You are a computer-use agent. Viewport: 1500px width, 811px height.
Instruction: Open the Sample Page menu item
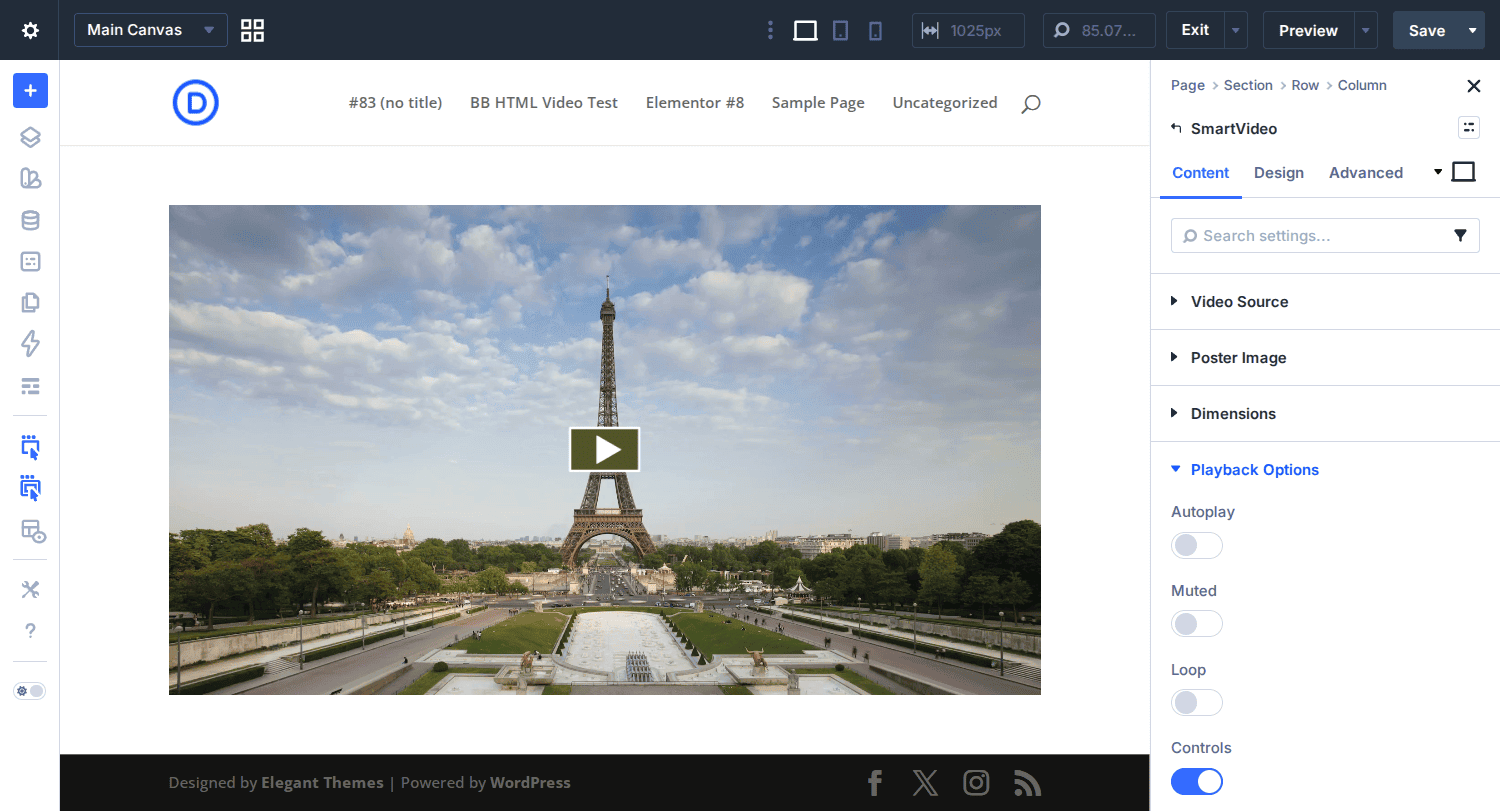(818, 103)
